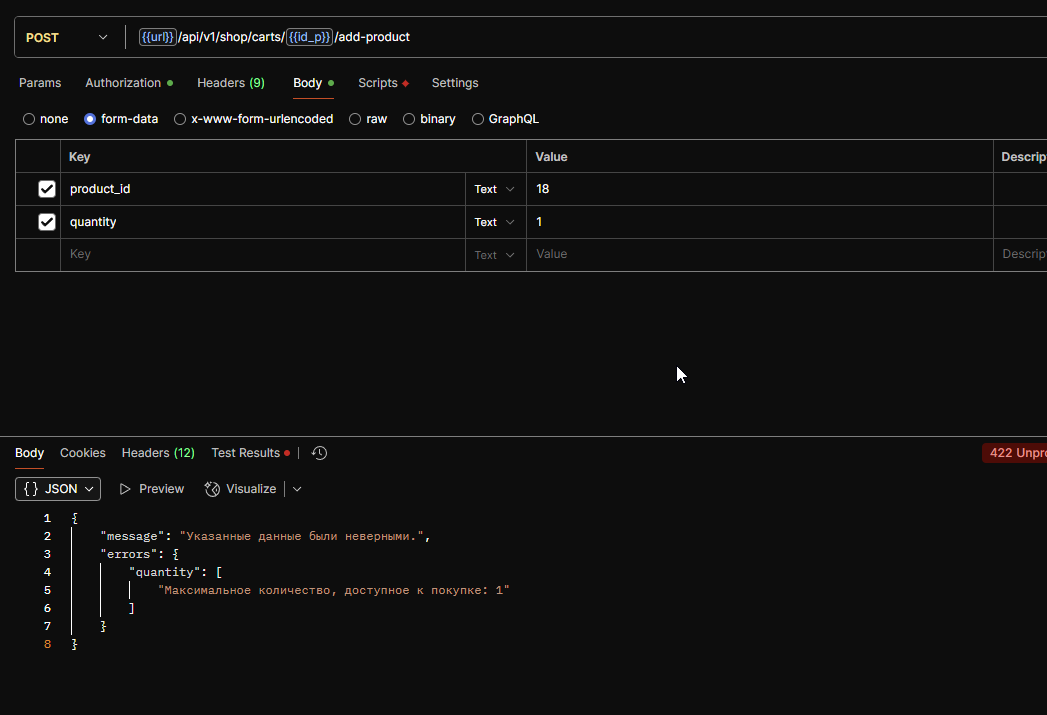Viewport: 1047px width, 715px height.
Task: Open the request Headers (9) tab
Action: [x=231, y=83]
